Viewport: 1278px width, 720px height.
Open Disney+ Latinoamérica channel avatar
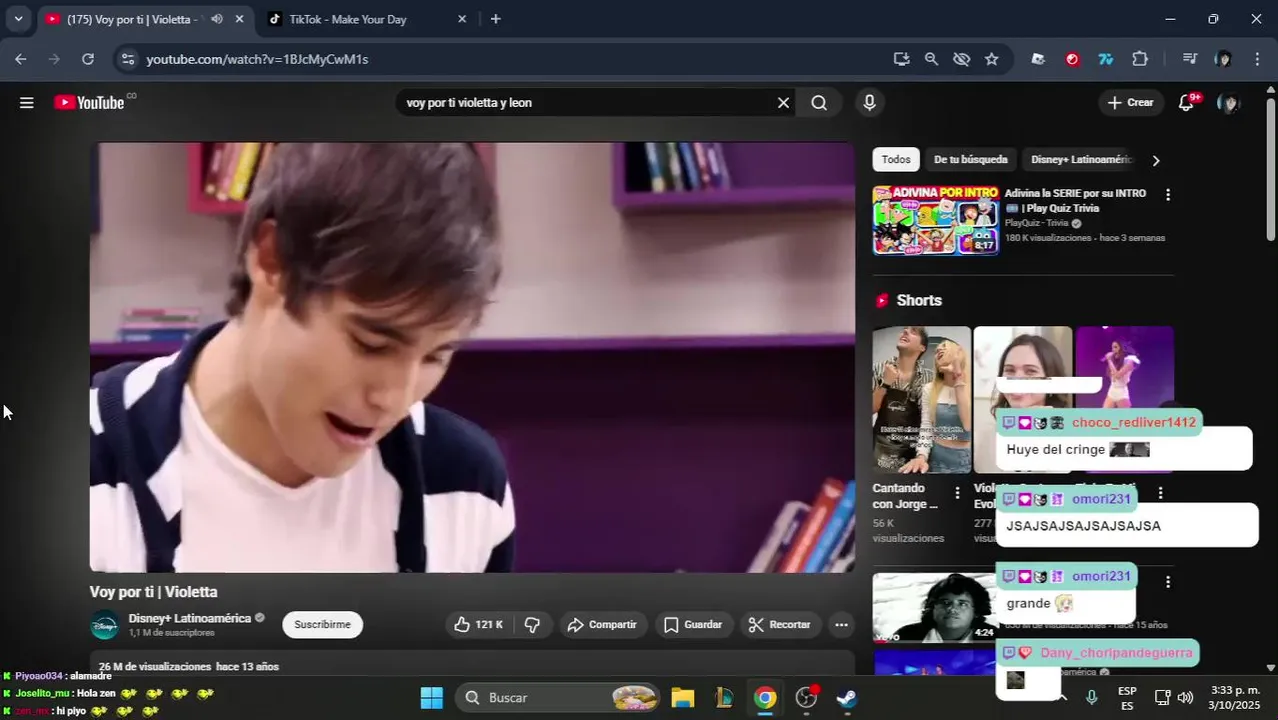[105, 625]
